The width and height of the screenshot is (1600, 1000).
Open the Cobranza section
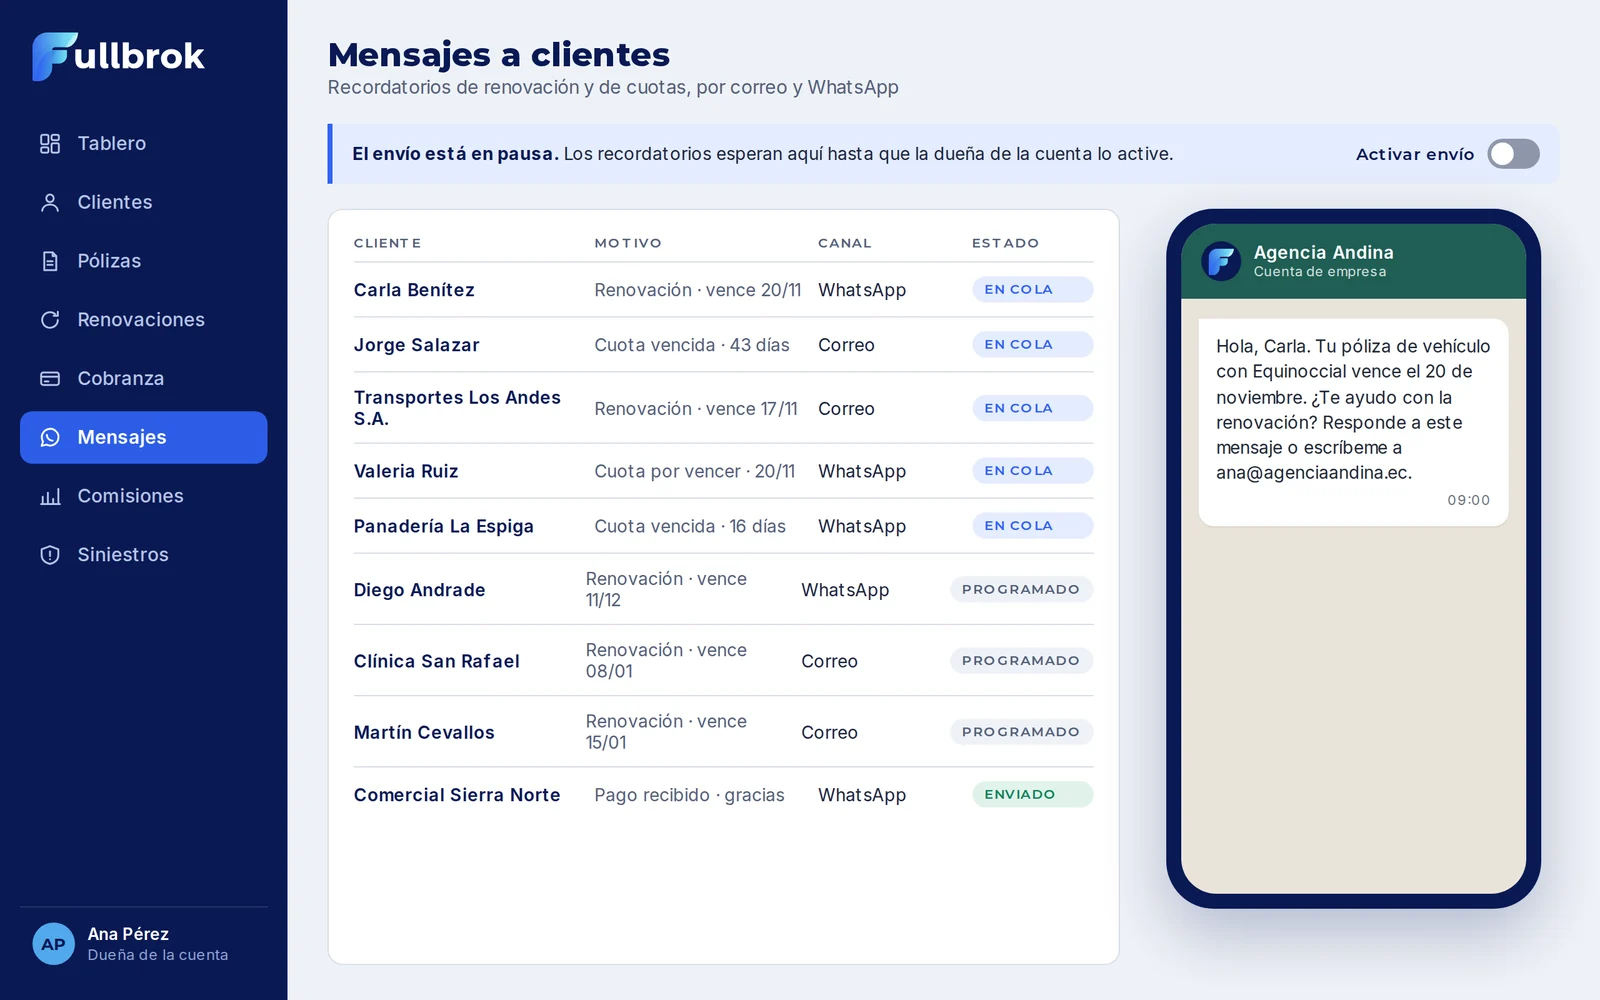[x=143, y=378]
